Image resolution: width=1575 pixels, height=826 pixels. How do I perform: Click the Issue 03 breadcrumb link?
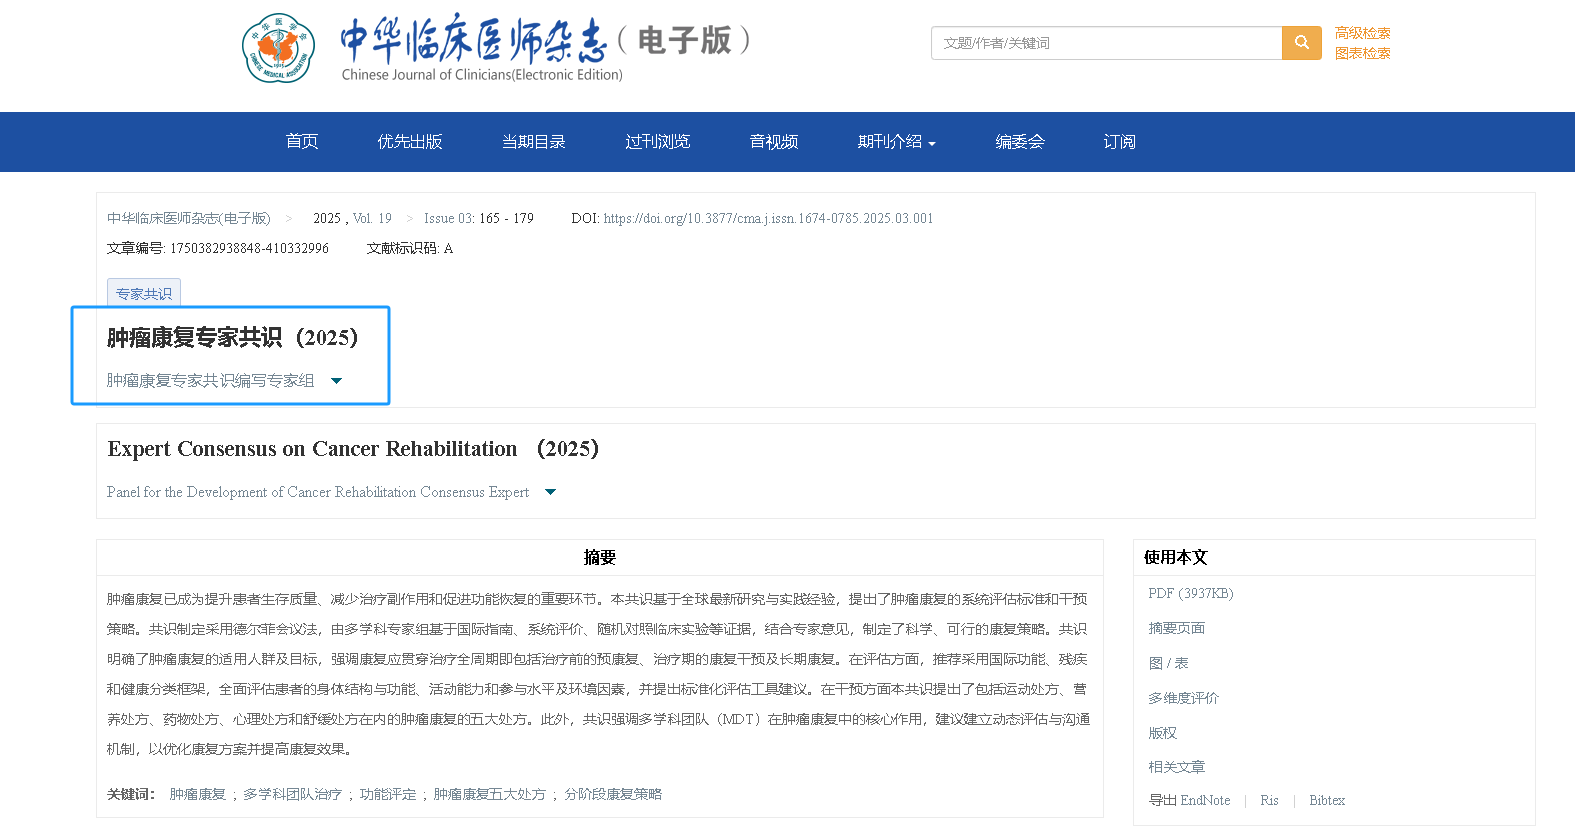pyautogui.click(x=449, y=218)
